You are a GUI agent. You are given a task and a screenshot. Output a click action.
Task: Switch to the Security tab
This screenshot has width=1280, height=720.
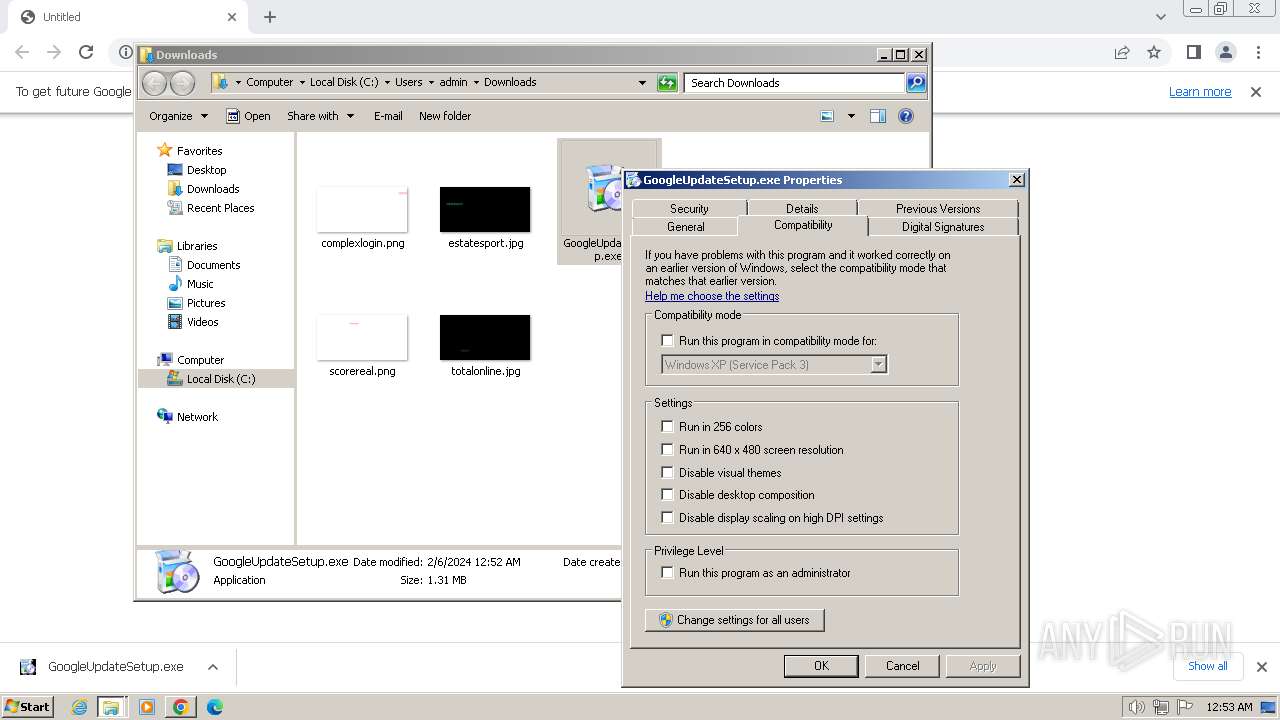pos(689,208)
